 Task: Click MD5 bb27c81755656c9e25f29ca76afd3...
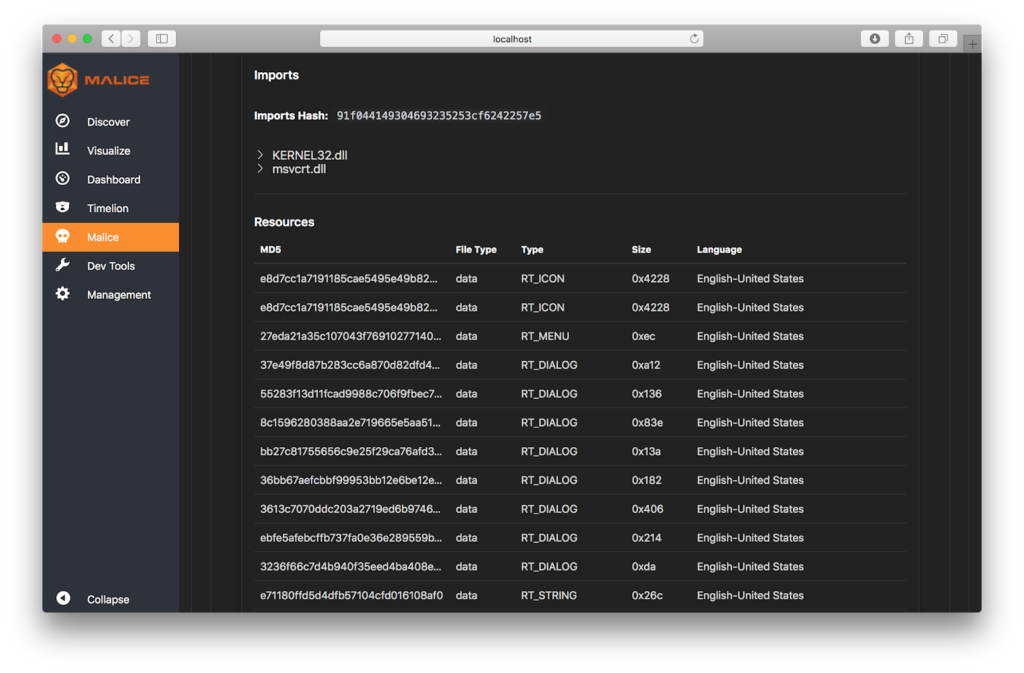click(351, 451)
